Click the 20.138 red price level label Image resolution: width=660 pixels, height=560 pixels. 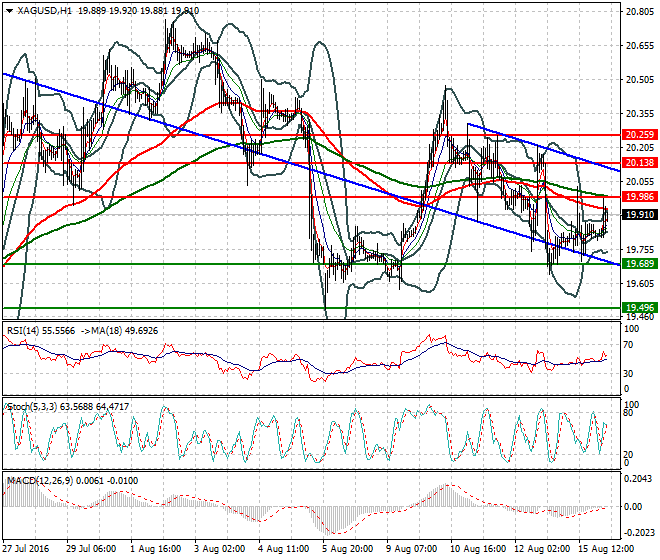pyautogui.click(x=640, y=163)
